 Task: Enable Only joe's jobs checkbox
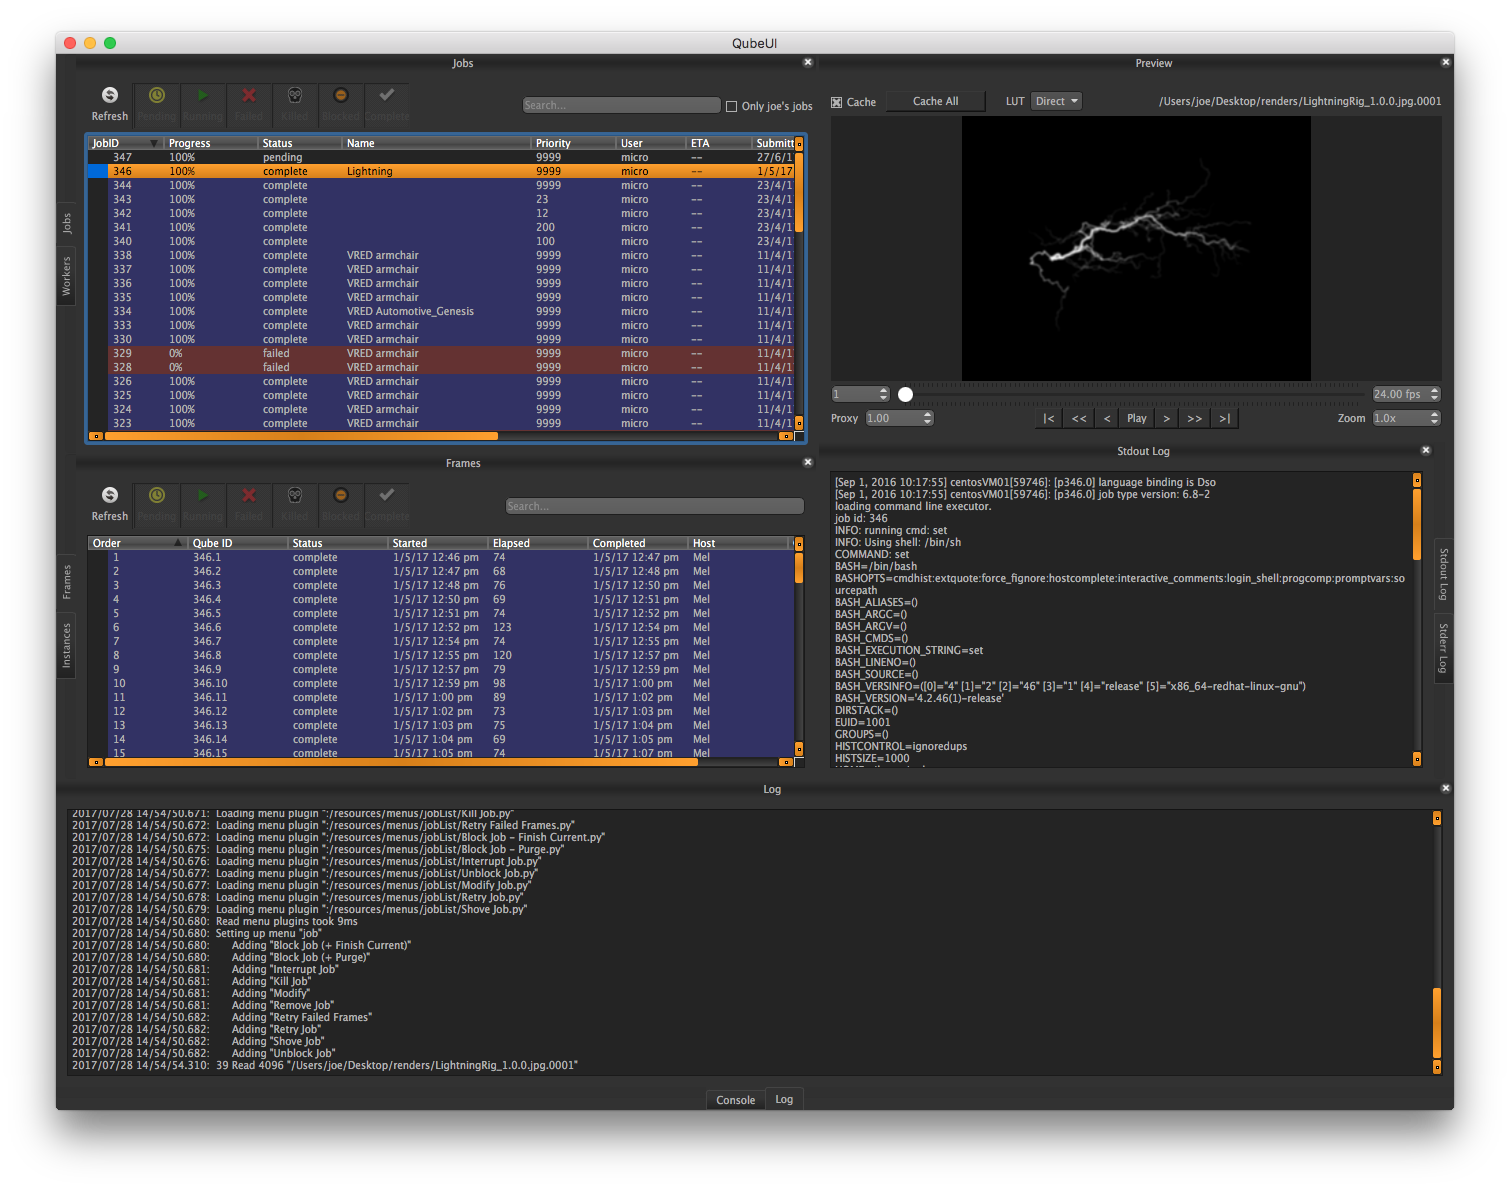coord(731,106)
